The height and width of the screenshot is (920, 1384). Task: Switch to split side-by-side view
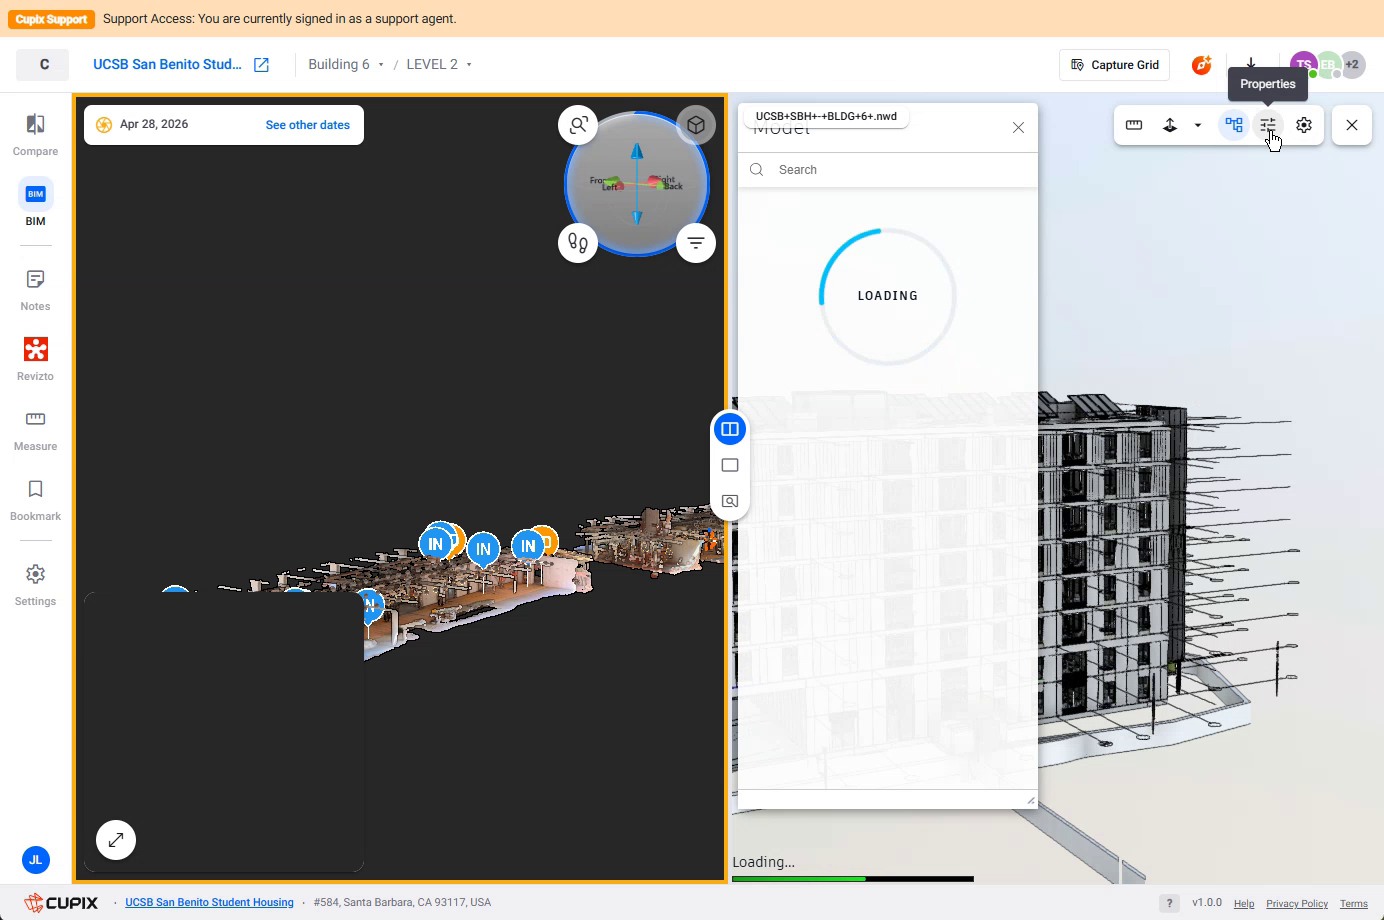pyautogui.click(x=730, y=430)
